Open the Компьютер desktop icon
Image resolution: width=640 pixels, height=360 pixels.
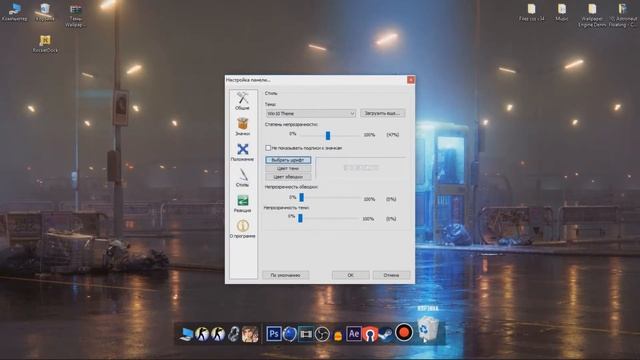click(14, 12)
